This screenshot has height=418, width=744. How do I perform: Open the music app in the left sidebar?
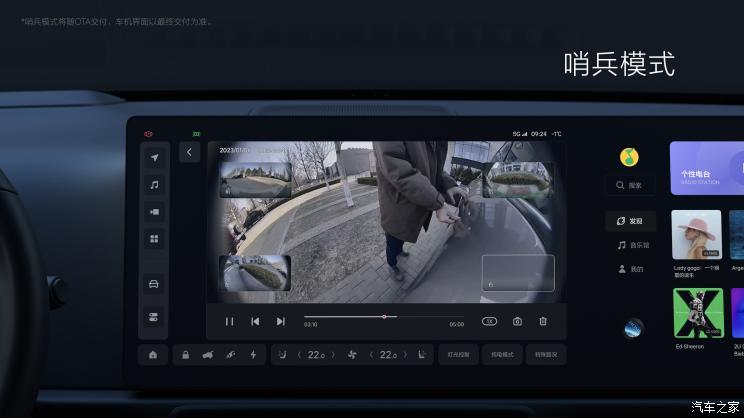154,185
